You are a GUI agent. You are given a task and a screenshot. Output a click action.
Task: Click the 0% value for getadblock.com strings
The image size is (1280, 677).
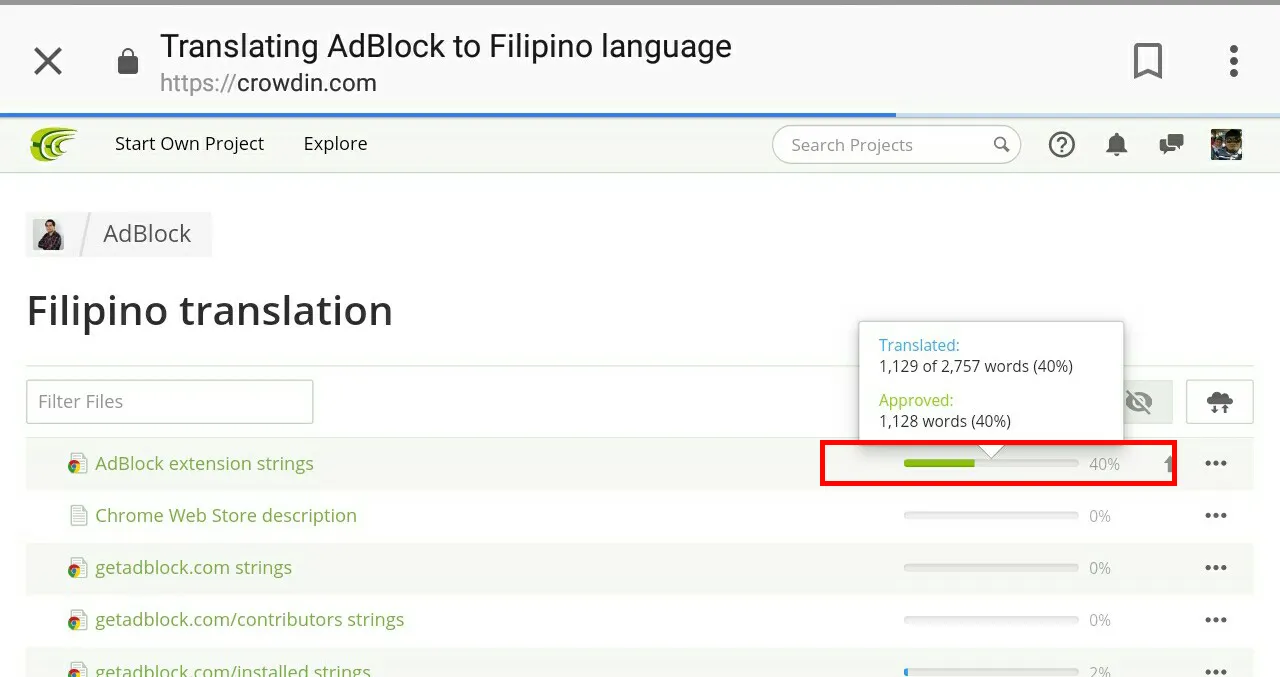(1100, 568)
